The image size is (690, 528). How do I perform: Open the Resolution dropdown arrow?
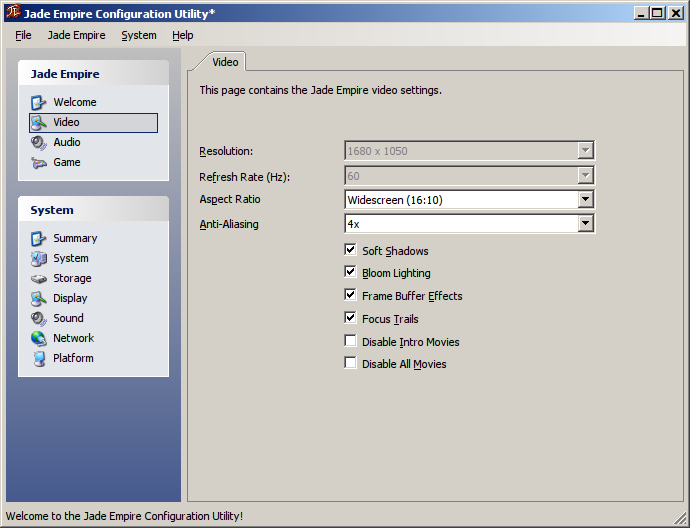coord(585,150)
